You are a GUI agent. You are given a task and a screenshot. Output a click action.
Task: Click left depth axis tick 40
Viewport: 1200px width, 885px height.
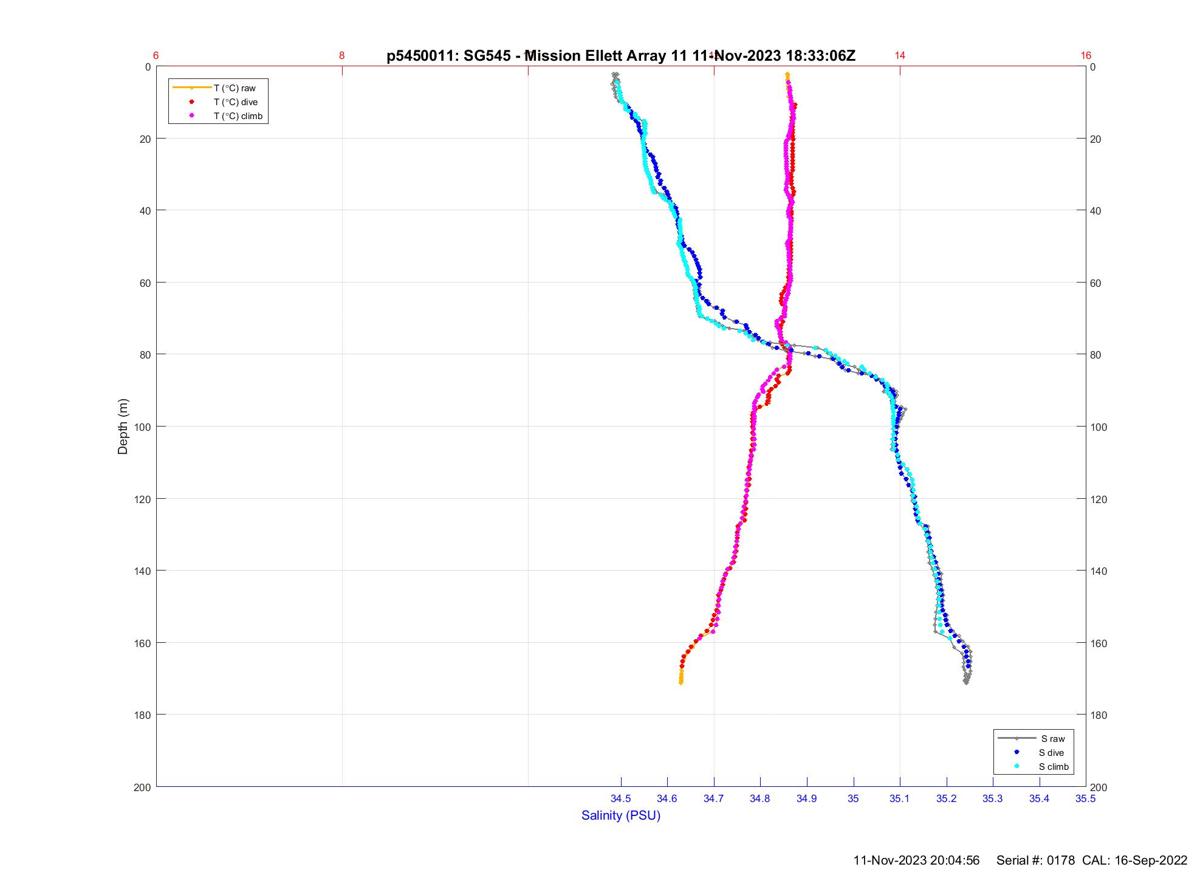click(x=145, y=211)
